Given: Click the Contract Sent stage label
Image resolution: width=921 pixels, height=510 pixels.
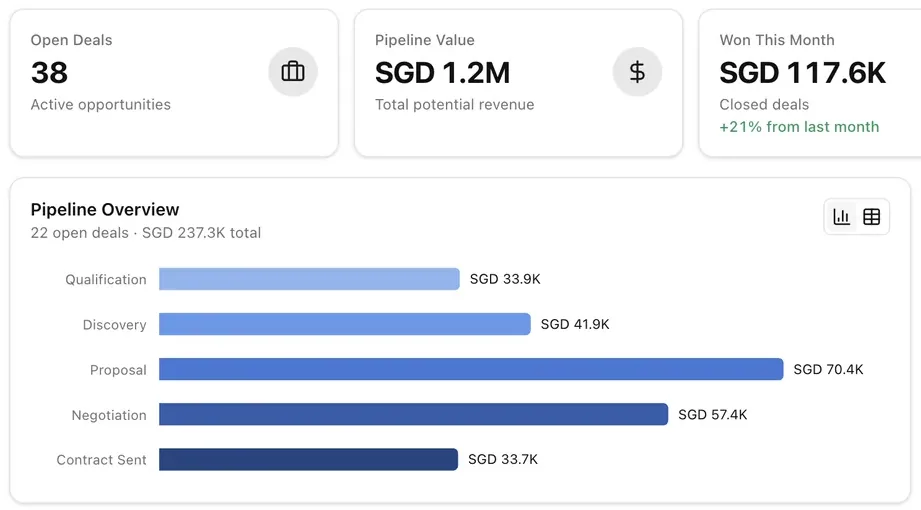Looking at the screenshot, I should click(x=101, y=460).
